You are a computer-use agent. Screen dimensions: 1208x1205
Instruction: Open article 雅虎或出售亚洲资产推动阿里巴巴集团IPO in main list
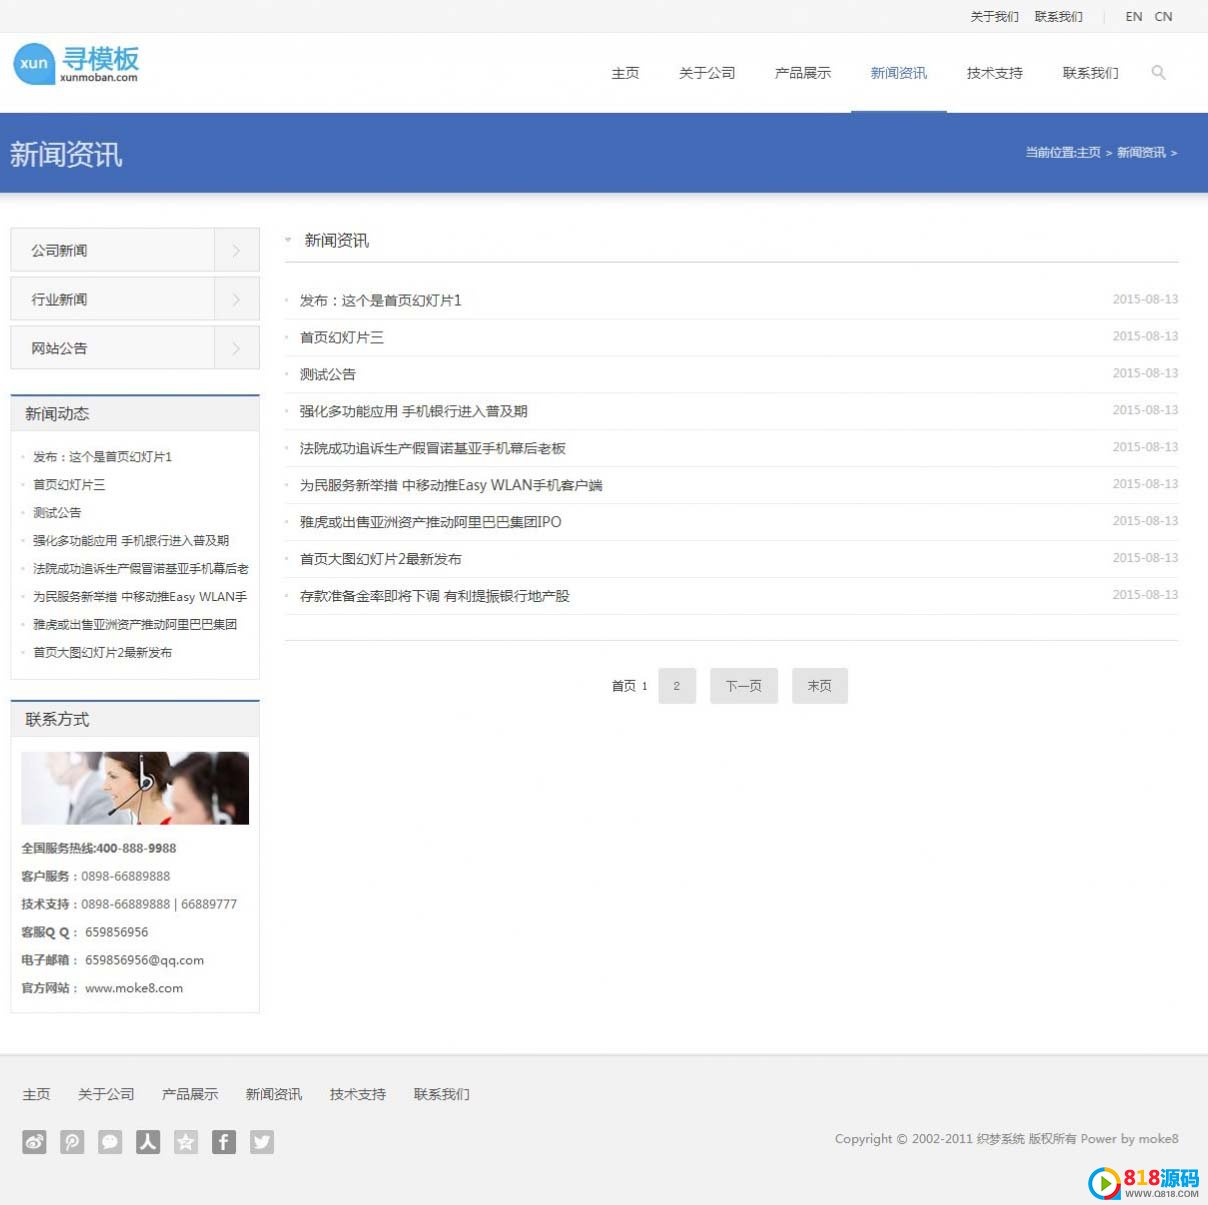(431, 522)
